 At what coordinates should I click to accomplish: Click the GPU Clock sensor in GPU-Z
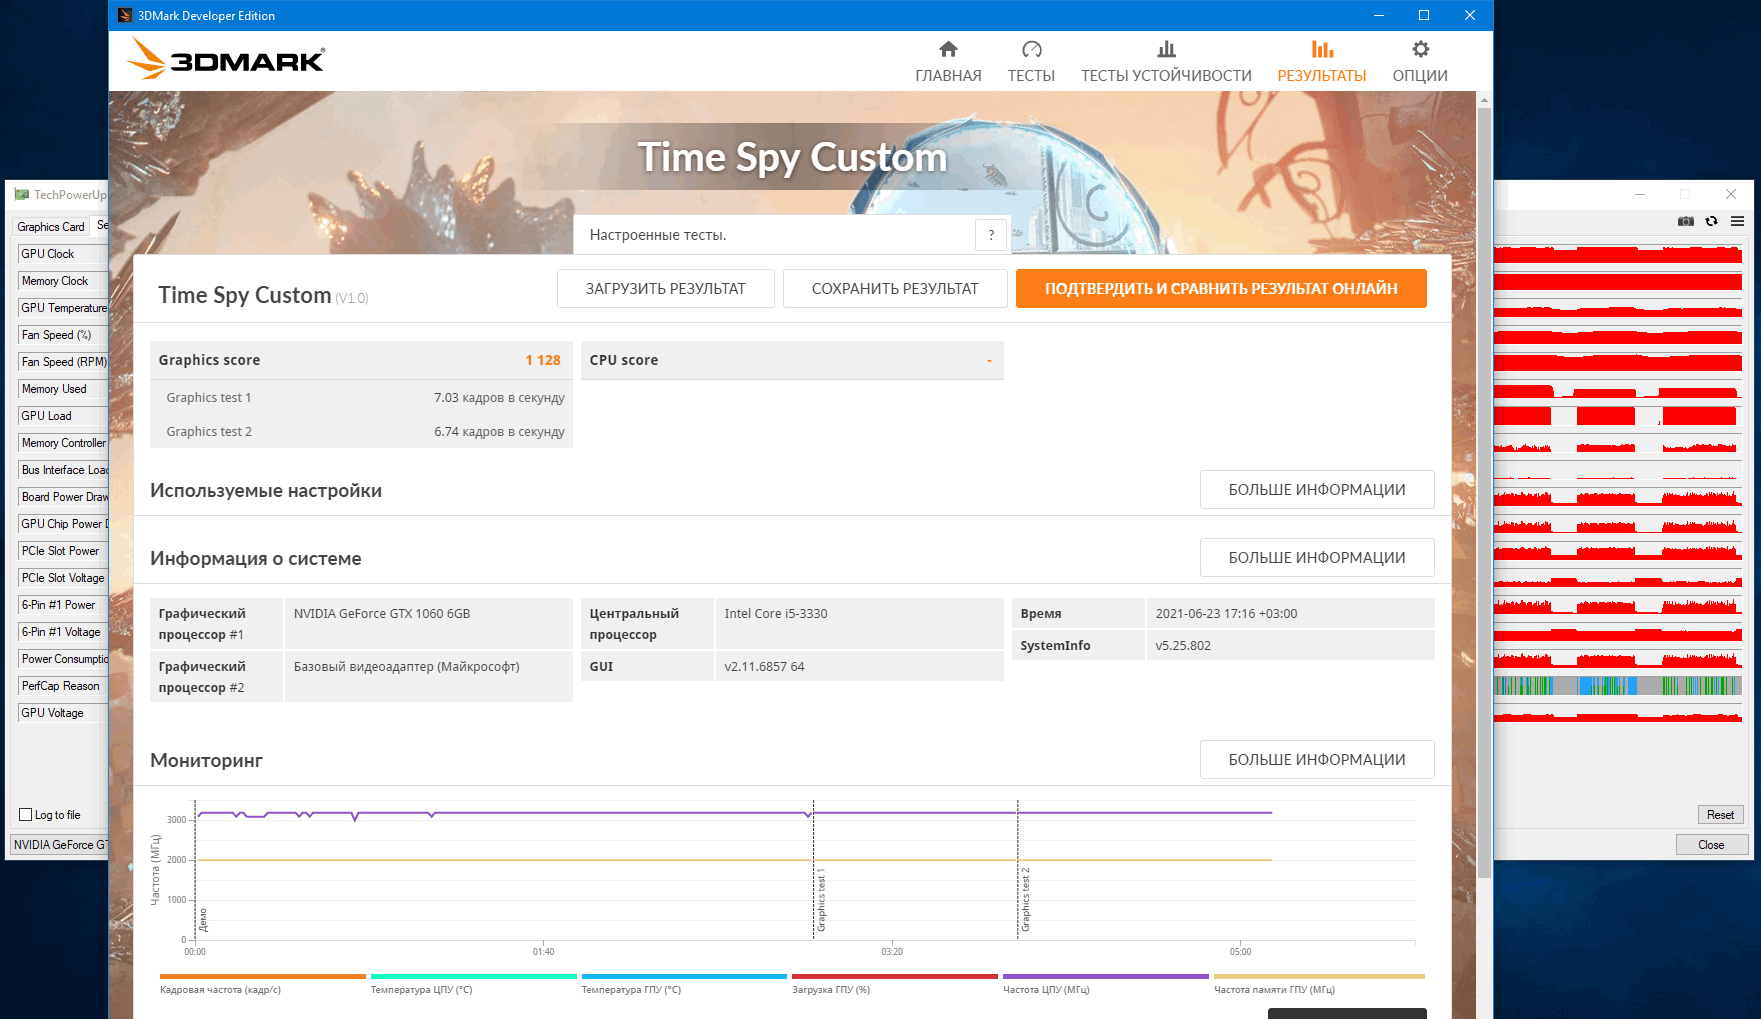(63, 254)
